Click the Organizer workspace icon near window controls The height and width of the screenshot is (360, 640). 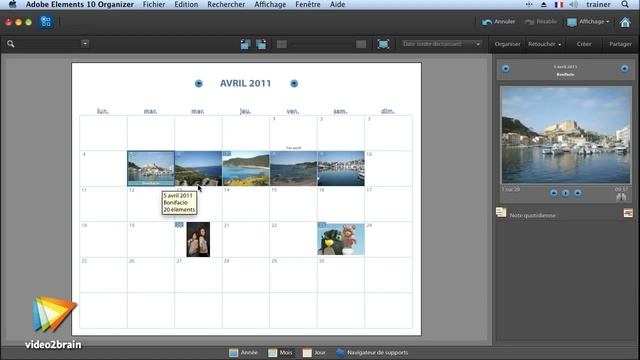46,22
